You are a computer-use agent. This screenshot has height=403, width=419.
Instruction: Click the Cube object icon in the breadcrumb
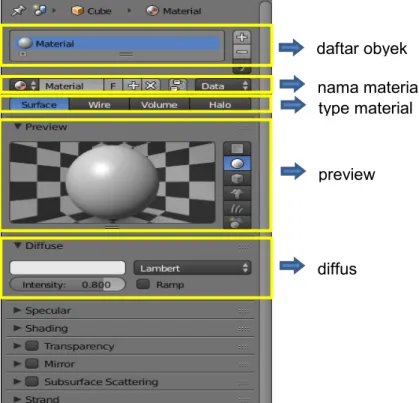click(x=77, y=11)
